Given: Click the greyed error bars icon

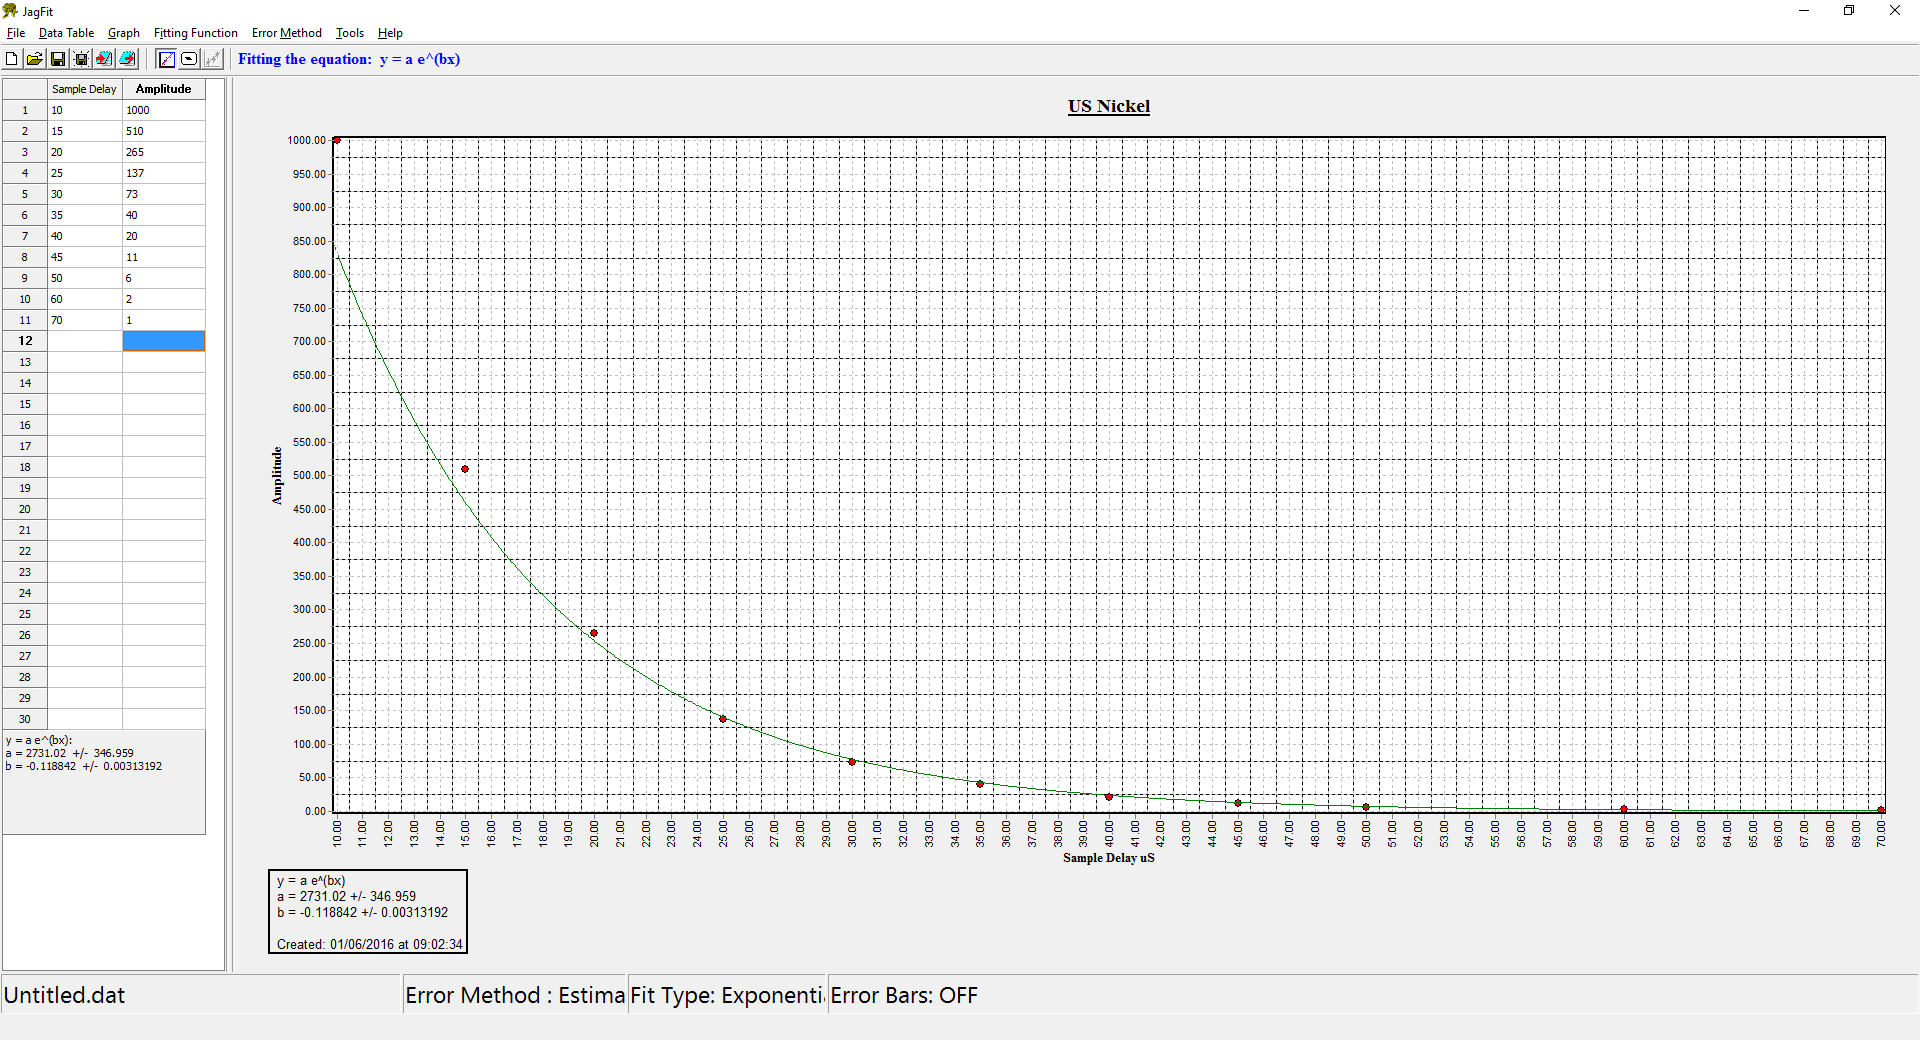Looking at the screenshot, I should click(212, 59).
